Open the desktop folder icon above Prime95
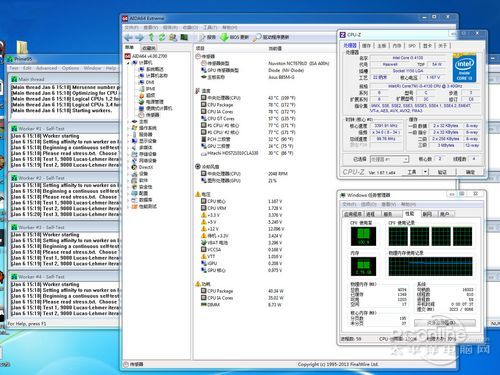Screen dimensions: 500x375 22,47
